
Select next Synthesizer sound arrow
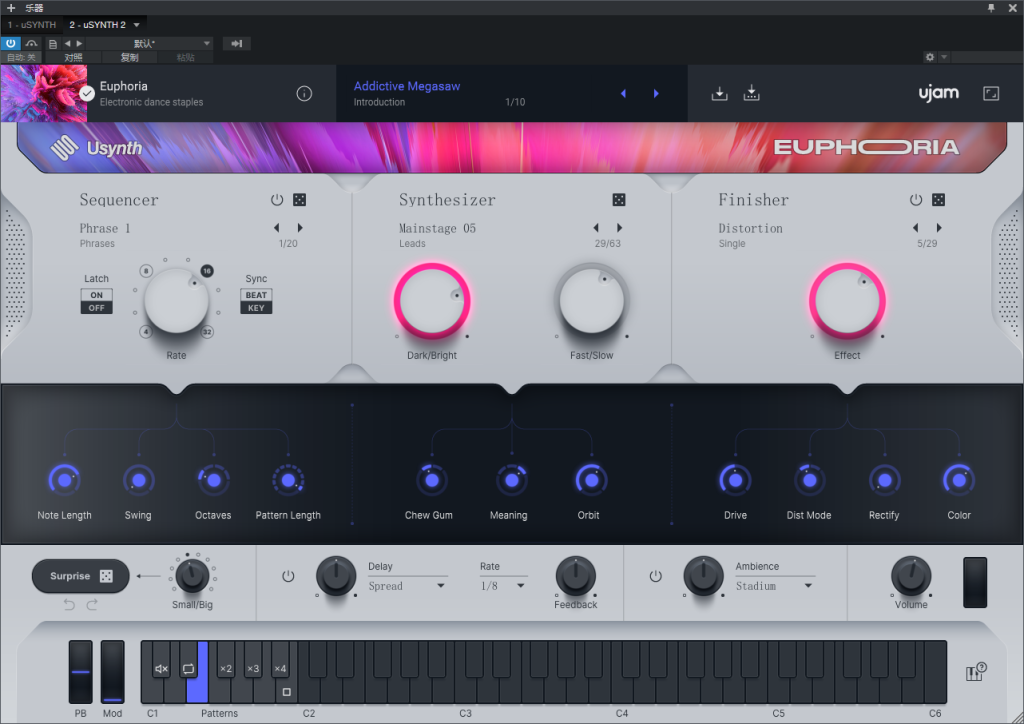pyautogui.click(x=619, y=228)
